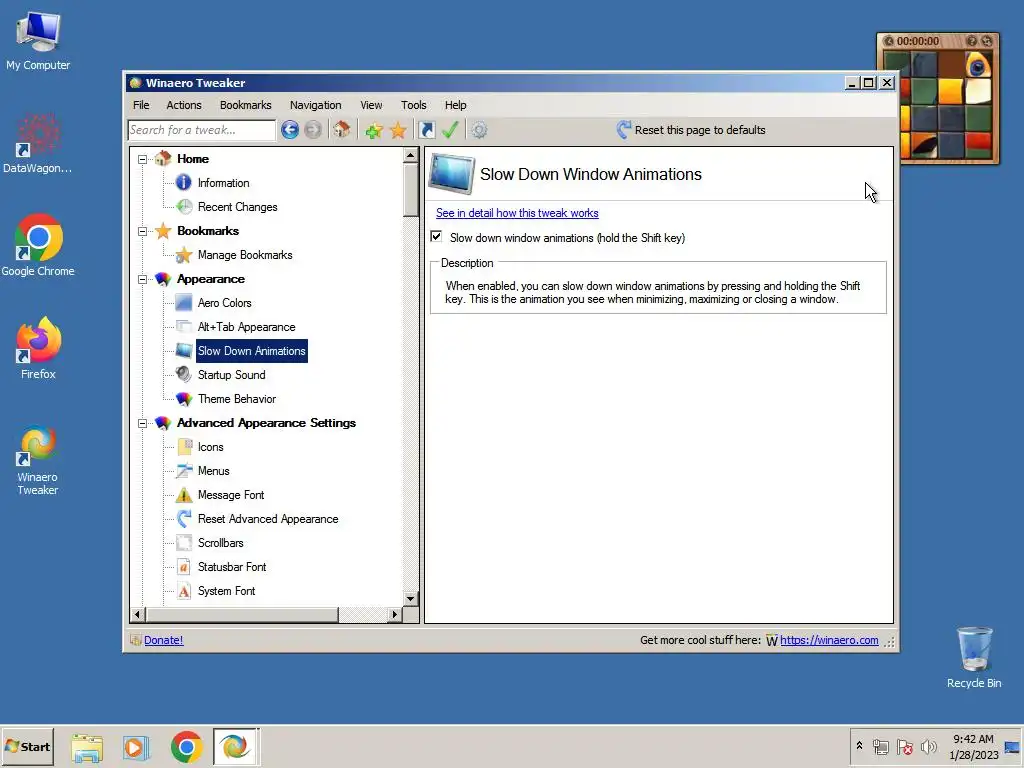The image size is (1024, 768).
Task: Click the Startup Sound speaker icon
Action: (184, 374)
